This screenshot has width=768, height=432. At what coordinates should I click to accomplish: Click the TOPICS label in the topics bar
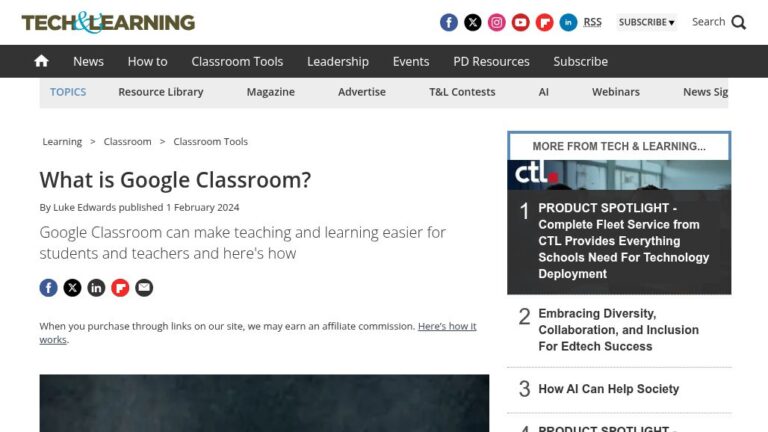[68, 92]
